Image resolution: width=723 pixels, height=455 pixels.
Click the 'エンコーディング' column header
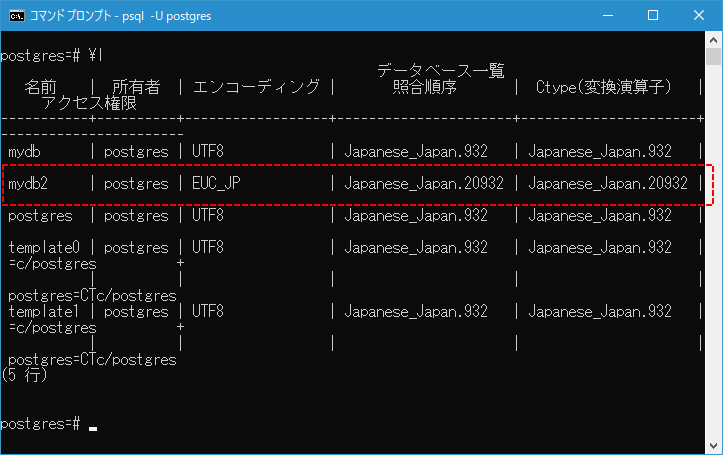pyautogui.click(x=256, y=87)
